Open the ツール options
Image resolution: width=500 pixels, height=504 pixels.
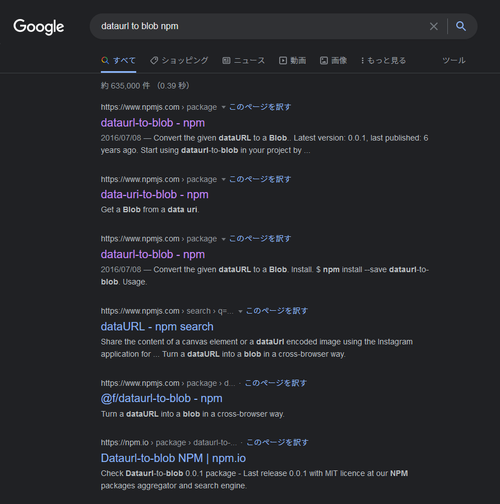coord(454,61)
